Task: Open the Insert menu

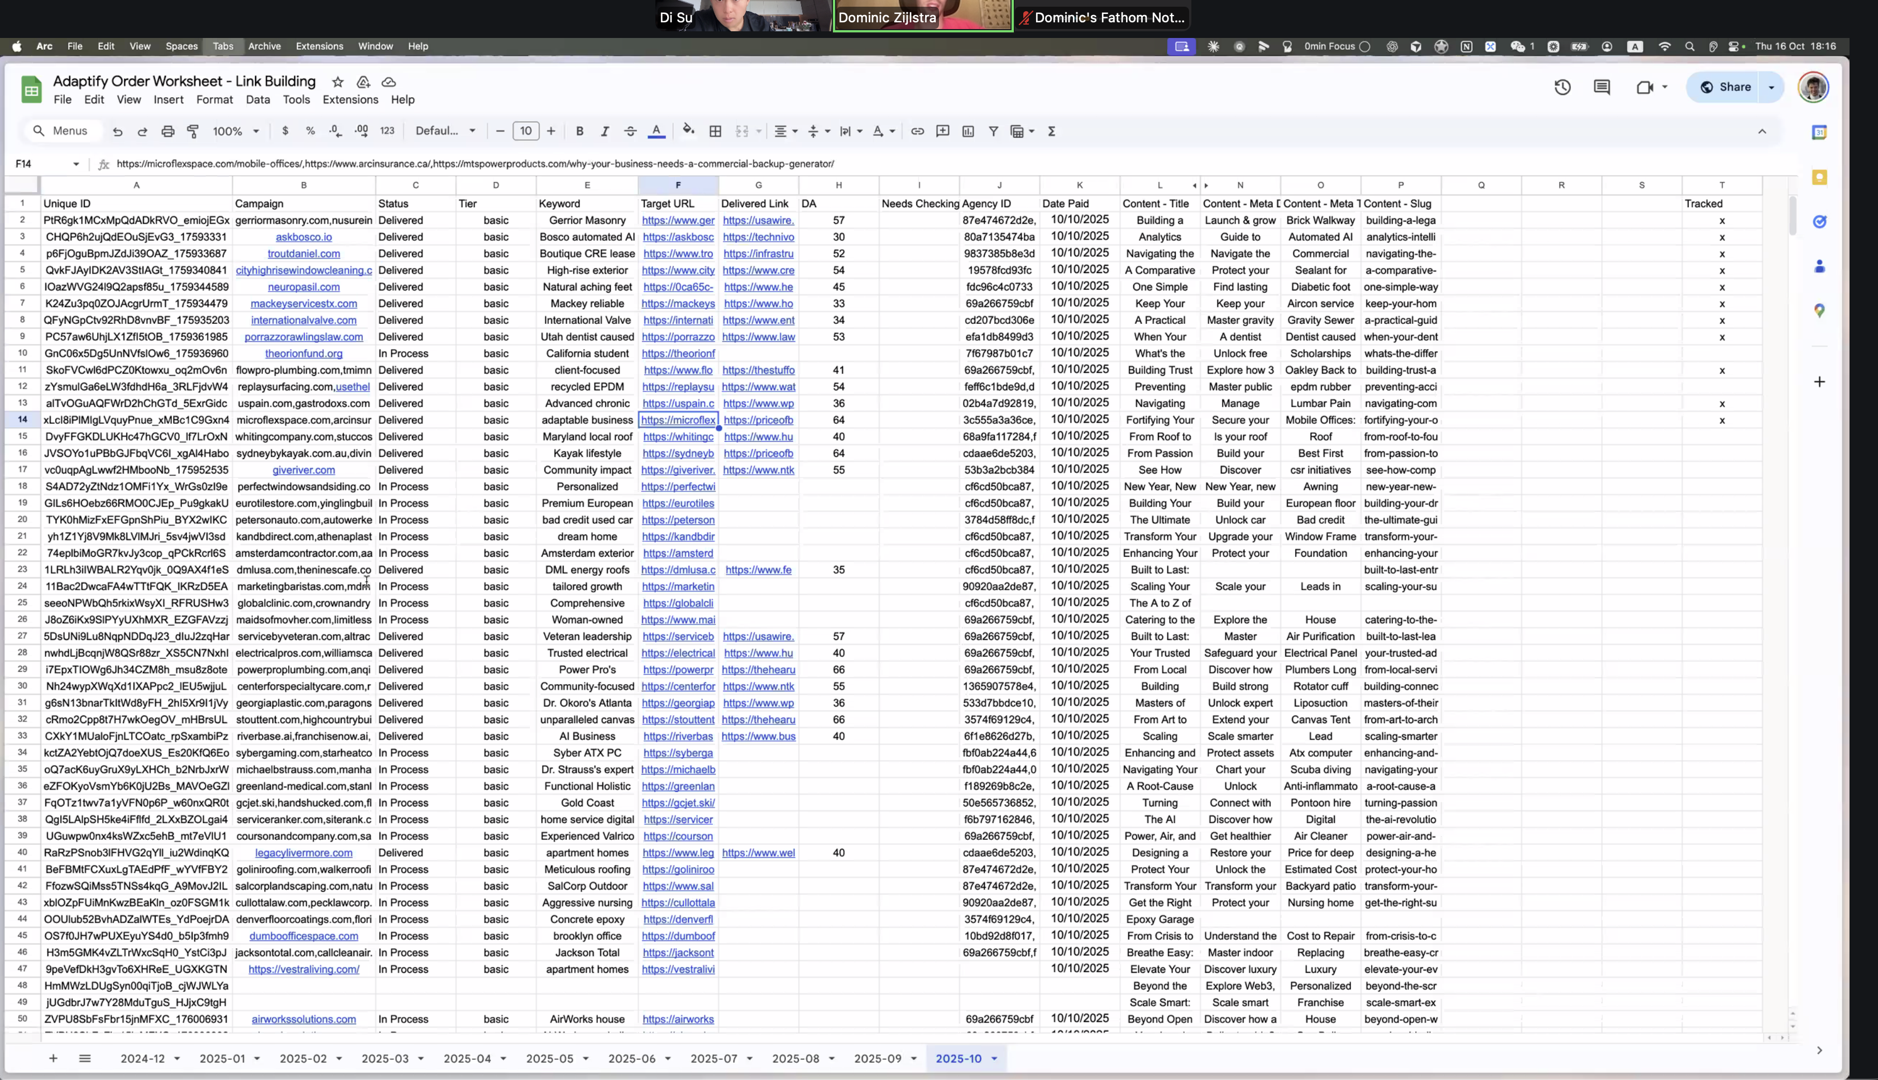Action: 168,100
